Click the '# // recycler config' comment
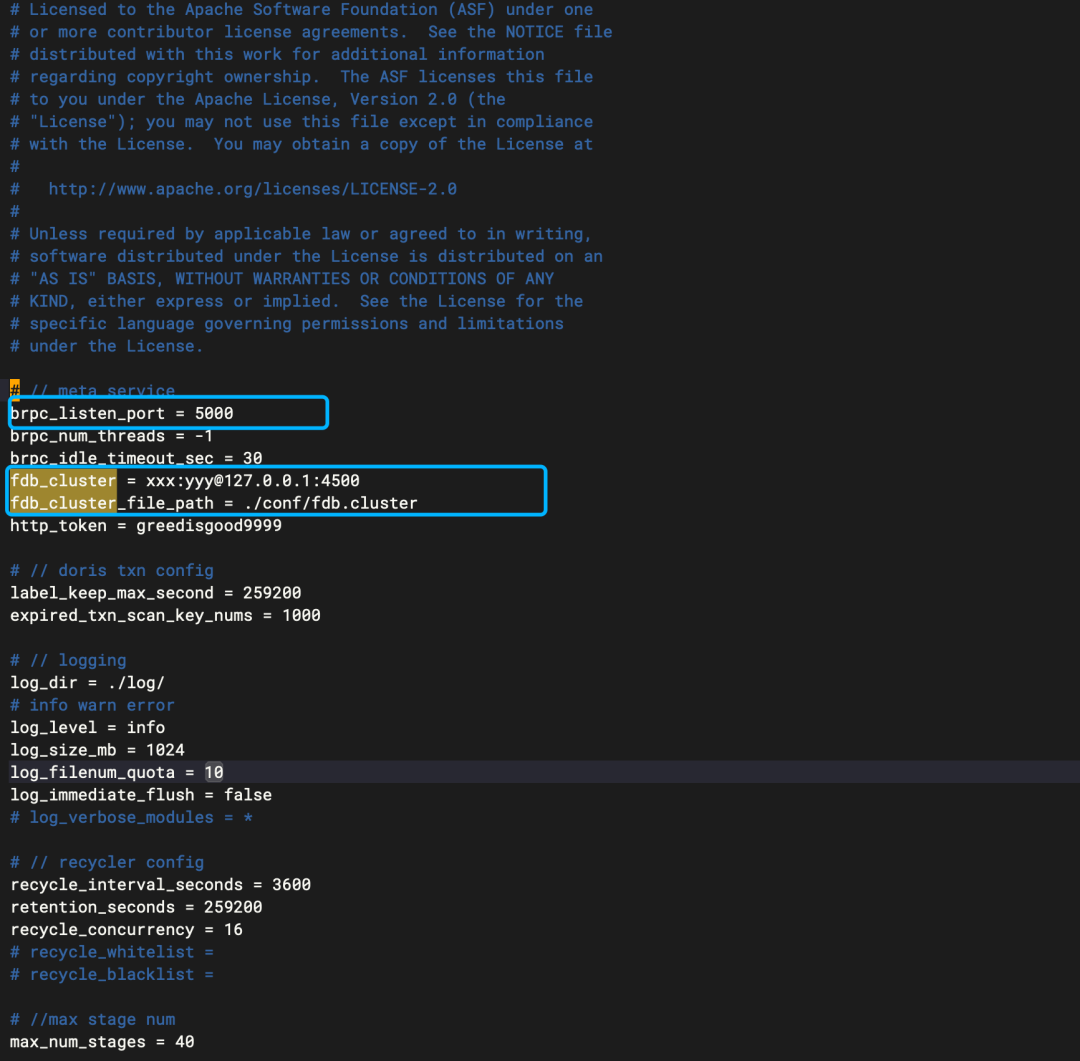The height and width of the screenshot is (1061, 1080). (x=107, y=862)
